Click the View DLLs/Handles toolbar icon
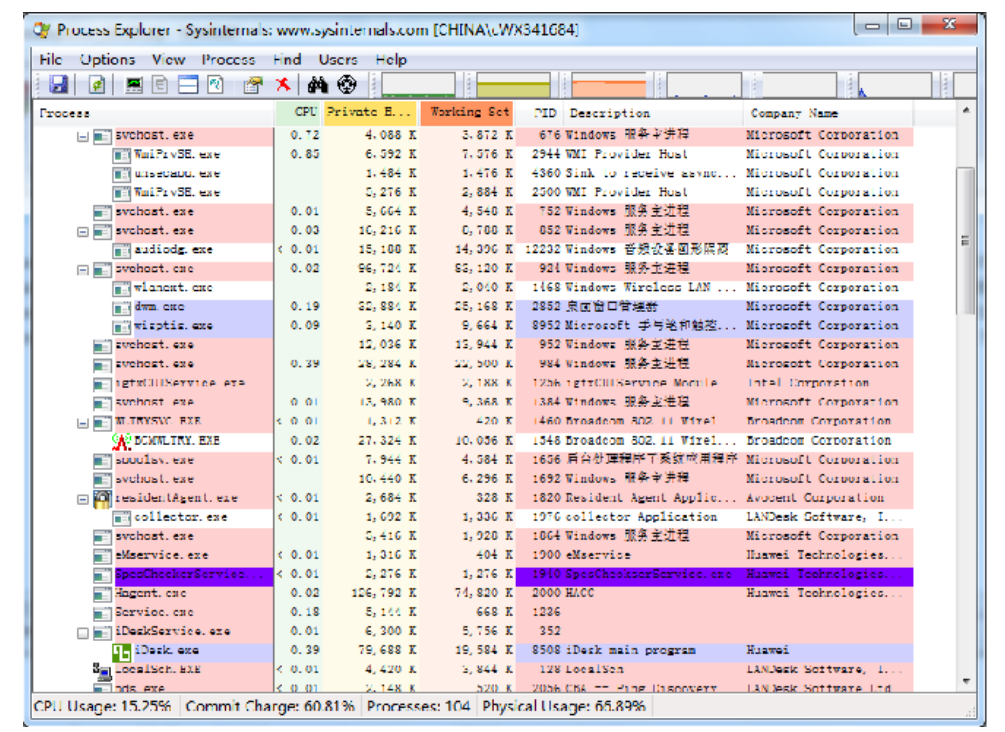Image resolution: width=1005 pixels, height=732 pixels. point(215,85)
